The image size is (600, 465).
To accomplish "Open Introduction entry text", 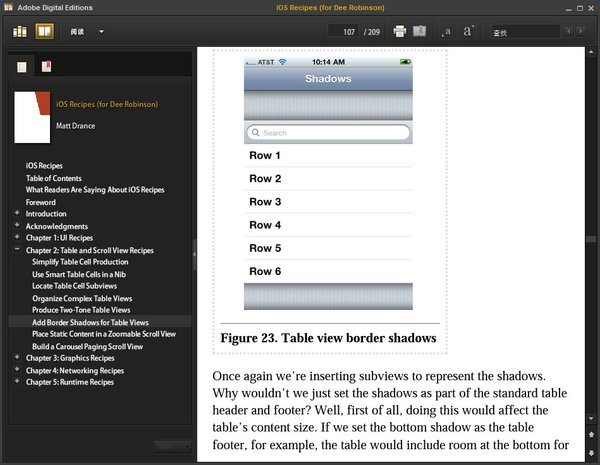I will coord(46,214).
